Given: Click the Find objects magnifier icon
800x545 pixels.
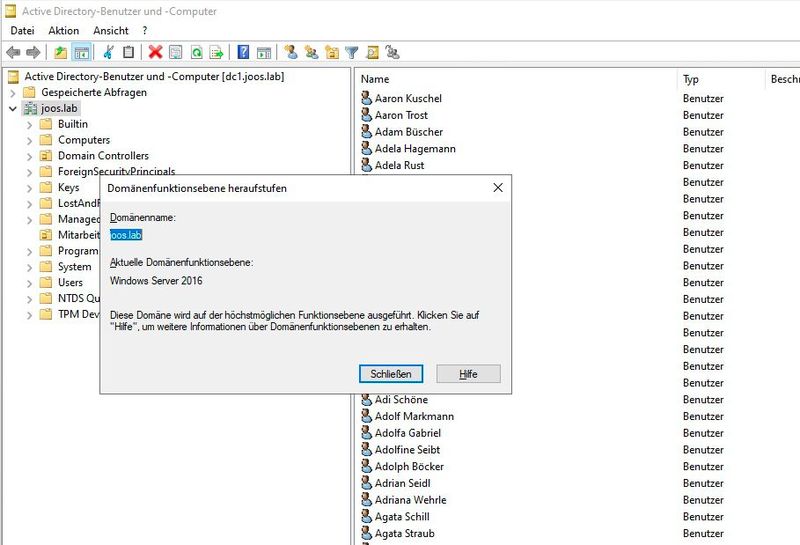Looking at the screenshot, I should click(373, 52).
